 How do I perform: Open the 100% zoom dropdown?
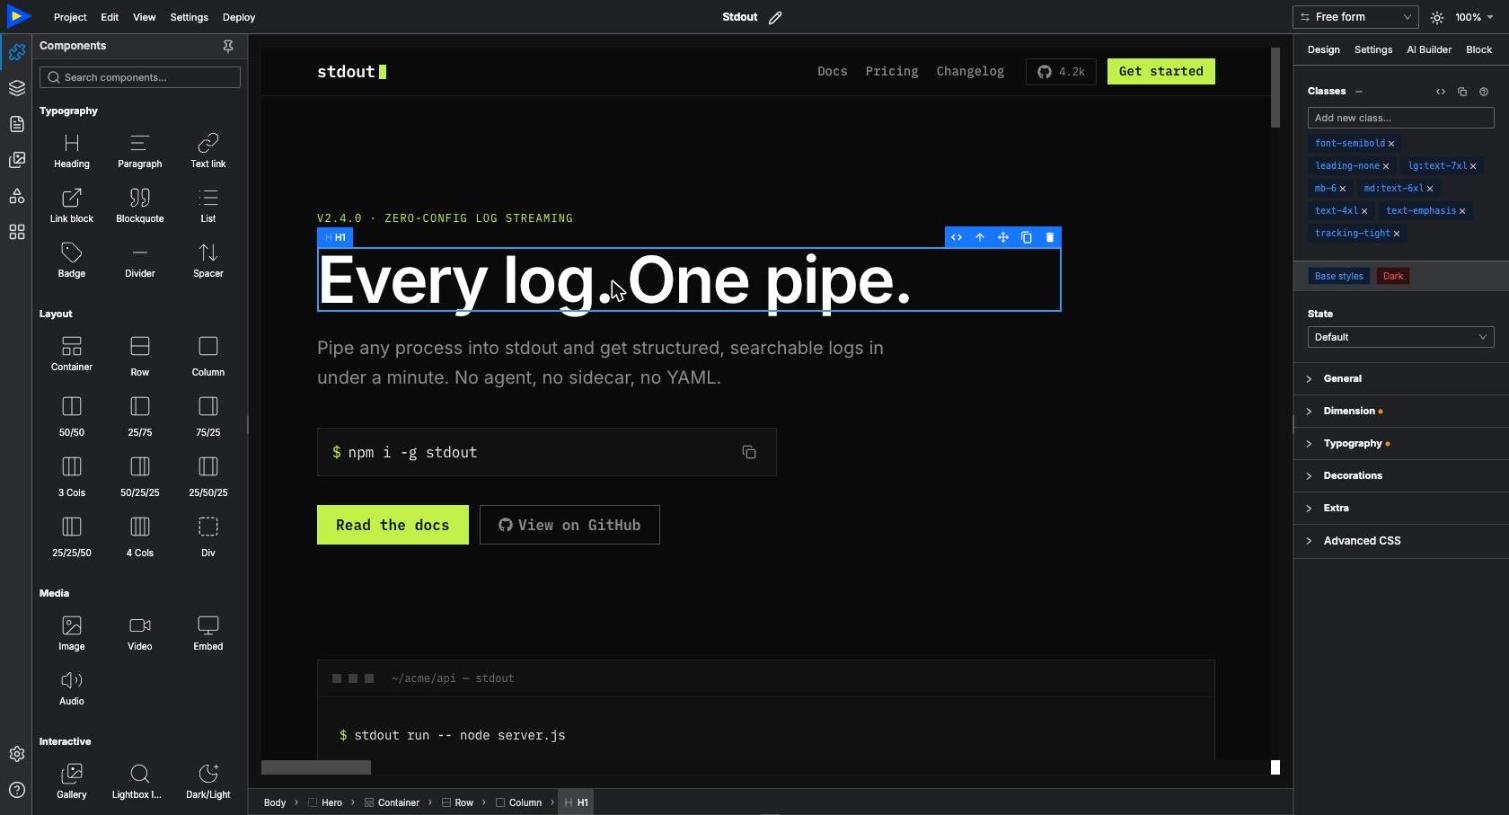click(1474, 17)
